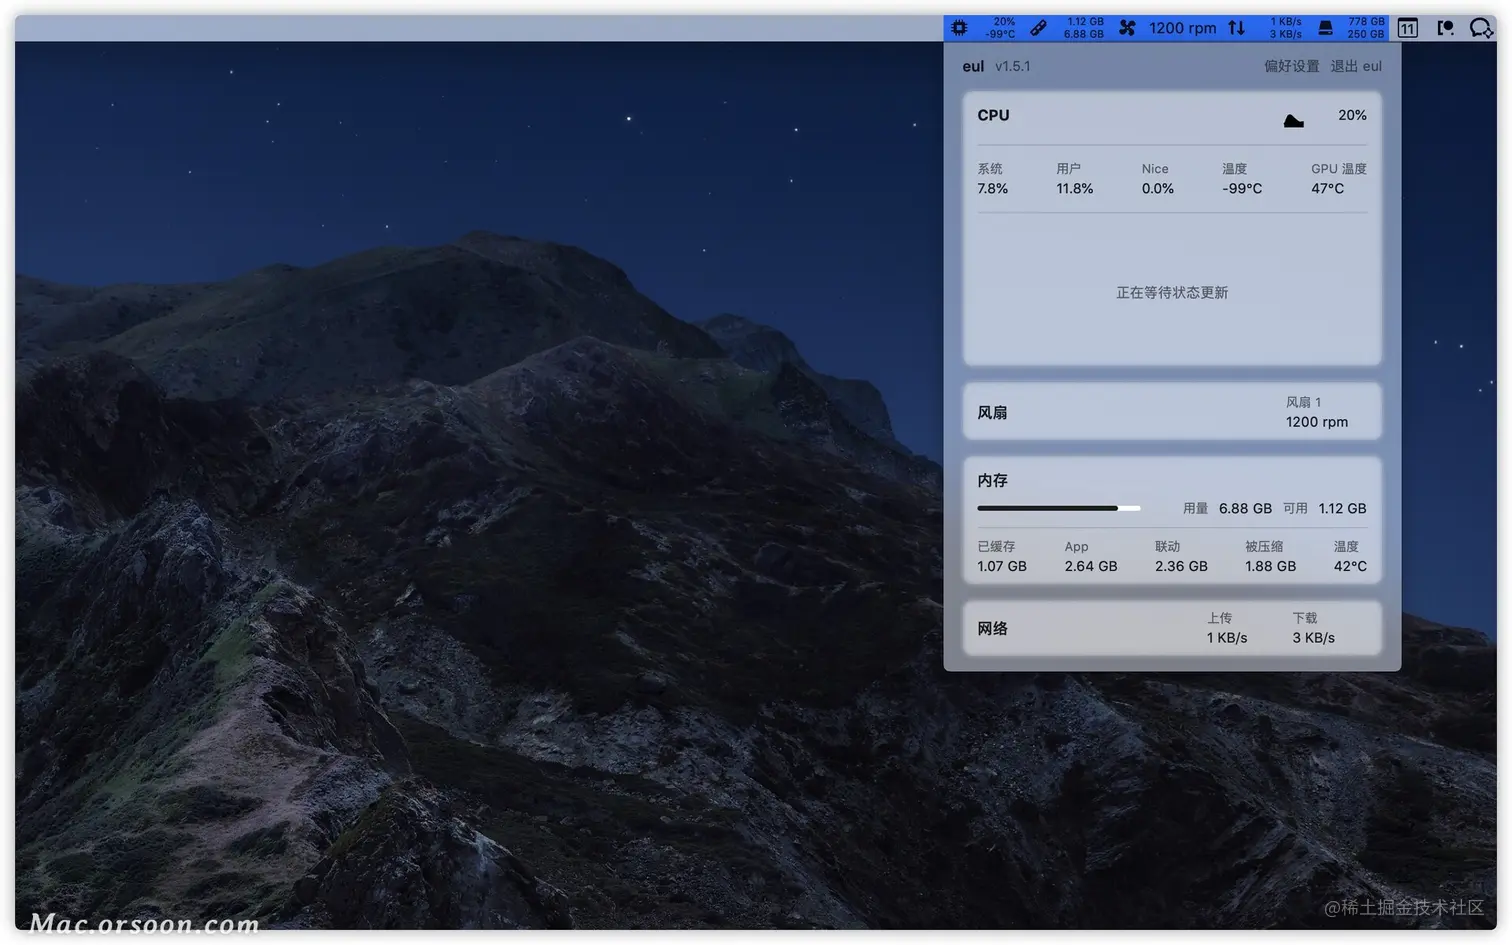Click the 250 GB disk value in menu bar

point(1366,34)
